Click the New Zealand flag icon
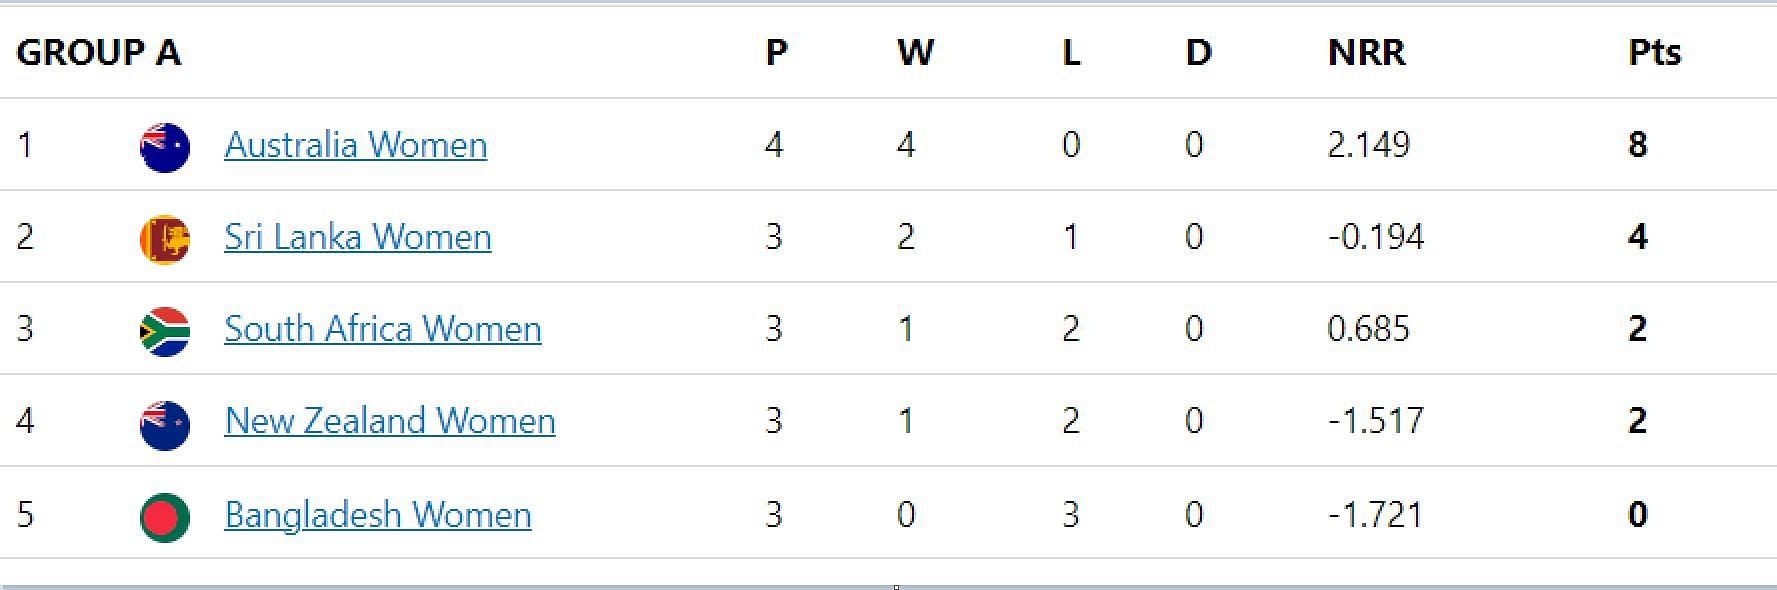 (165, 425)
